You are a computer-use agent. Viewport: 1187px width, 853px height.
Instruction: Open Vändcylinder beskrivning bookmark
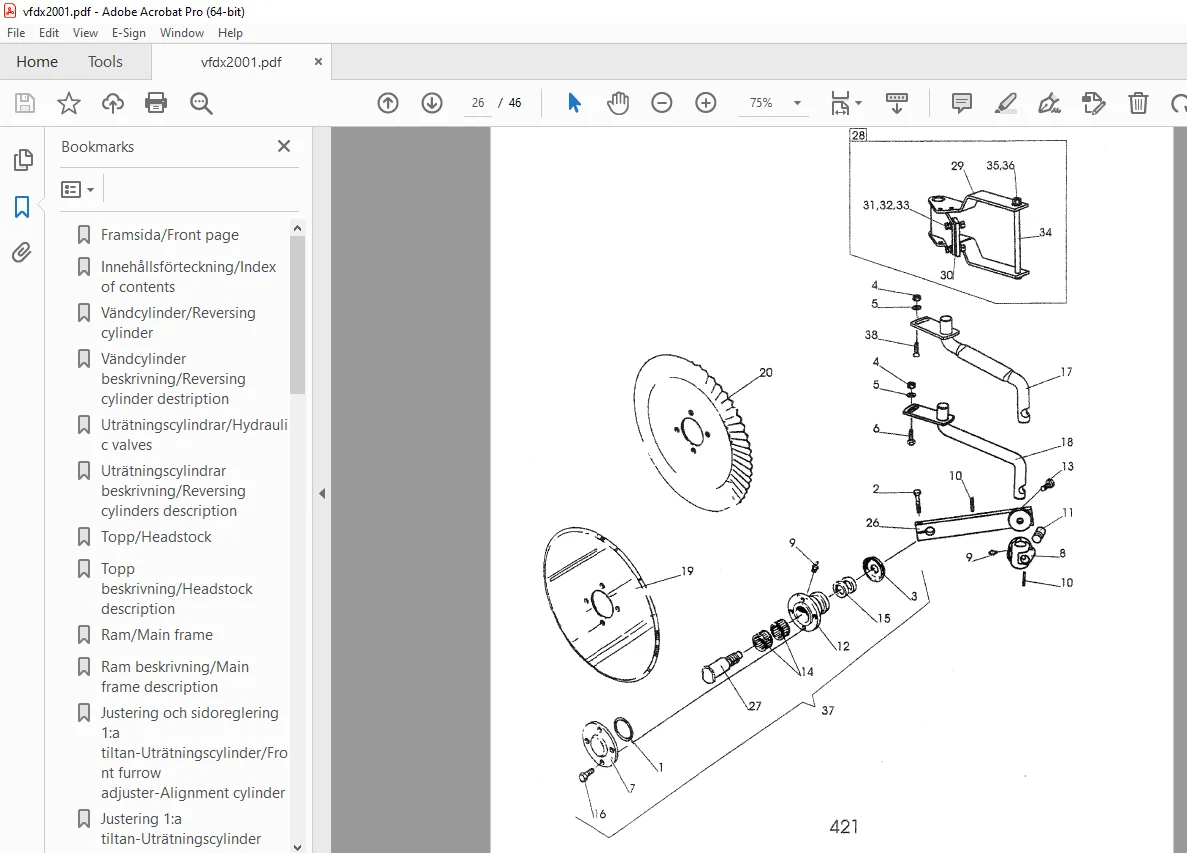tap(173, 378)
